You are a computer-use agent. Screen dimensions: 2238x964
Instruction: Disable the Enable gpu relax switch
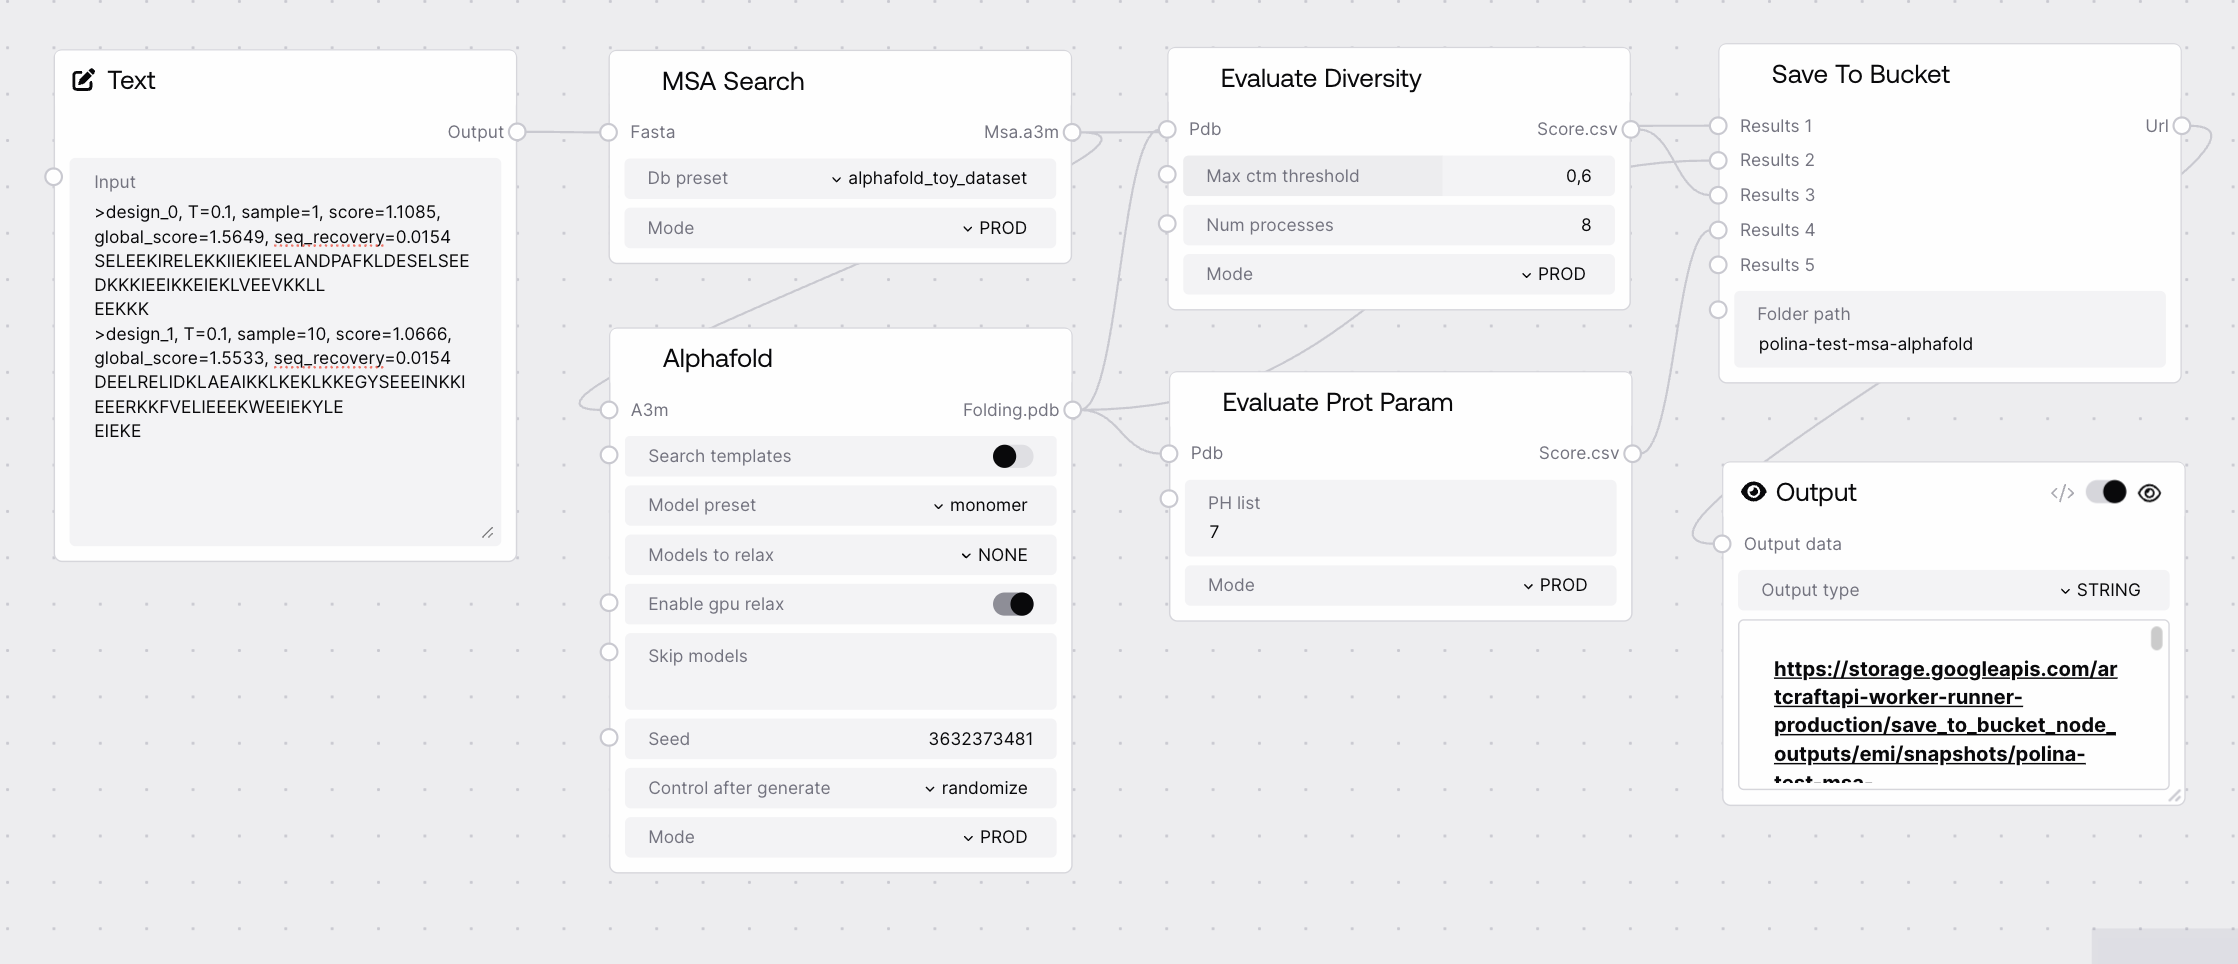pos(1012,604)
